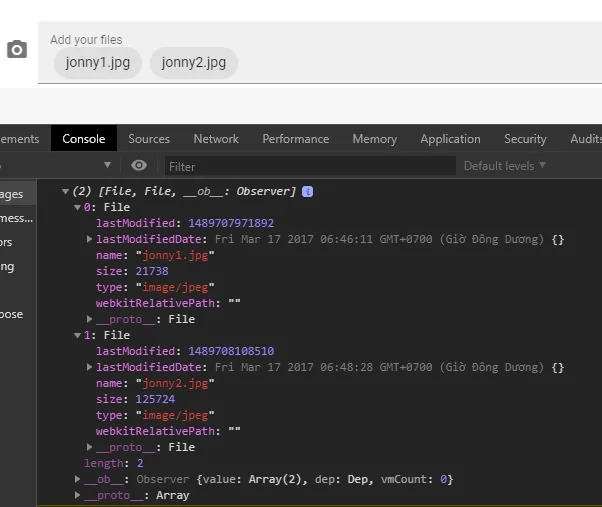Click type "image/jpeg" under jonny1.jpg
The height and width of the screenshot is (507, 602).
[x=175, y=287]
